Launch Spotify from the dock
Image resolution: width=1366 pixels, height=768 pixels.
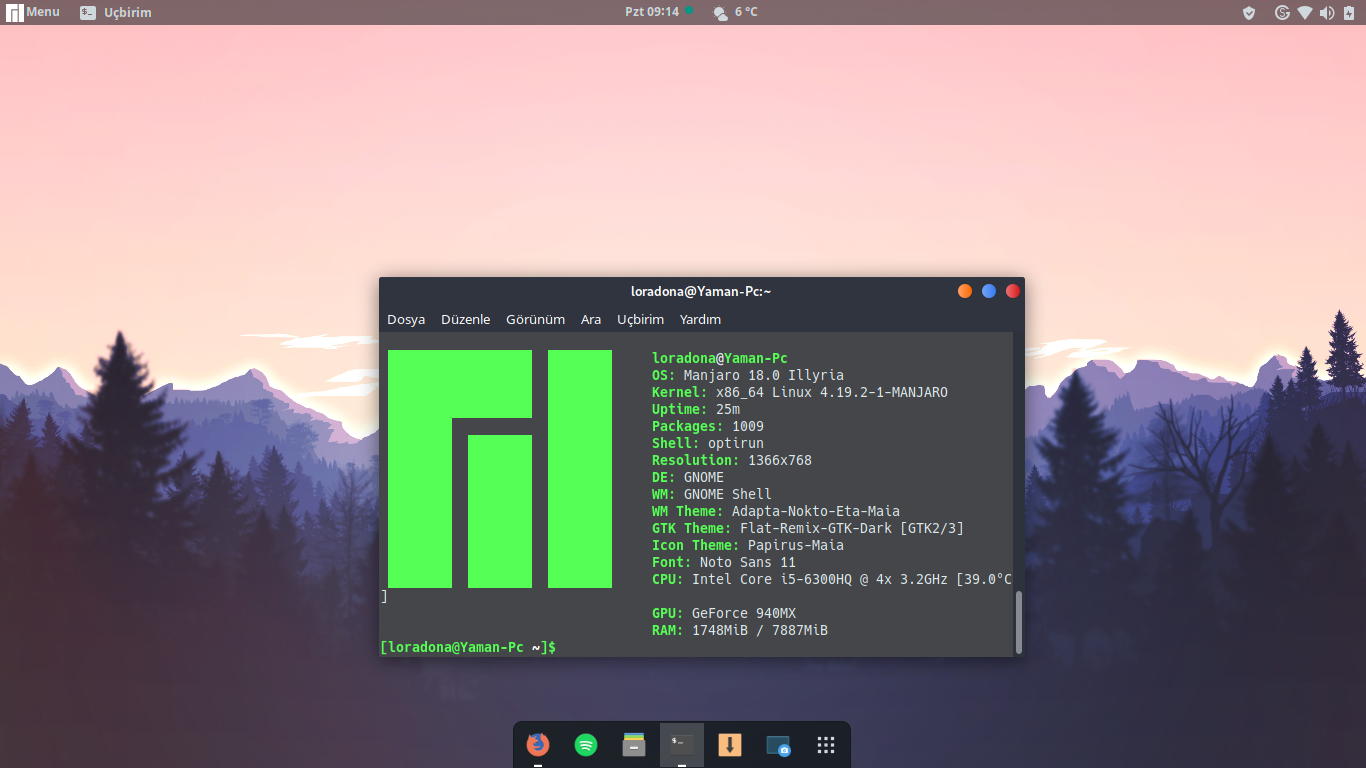586,745
